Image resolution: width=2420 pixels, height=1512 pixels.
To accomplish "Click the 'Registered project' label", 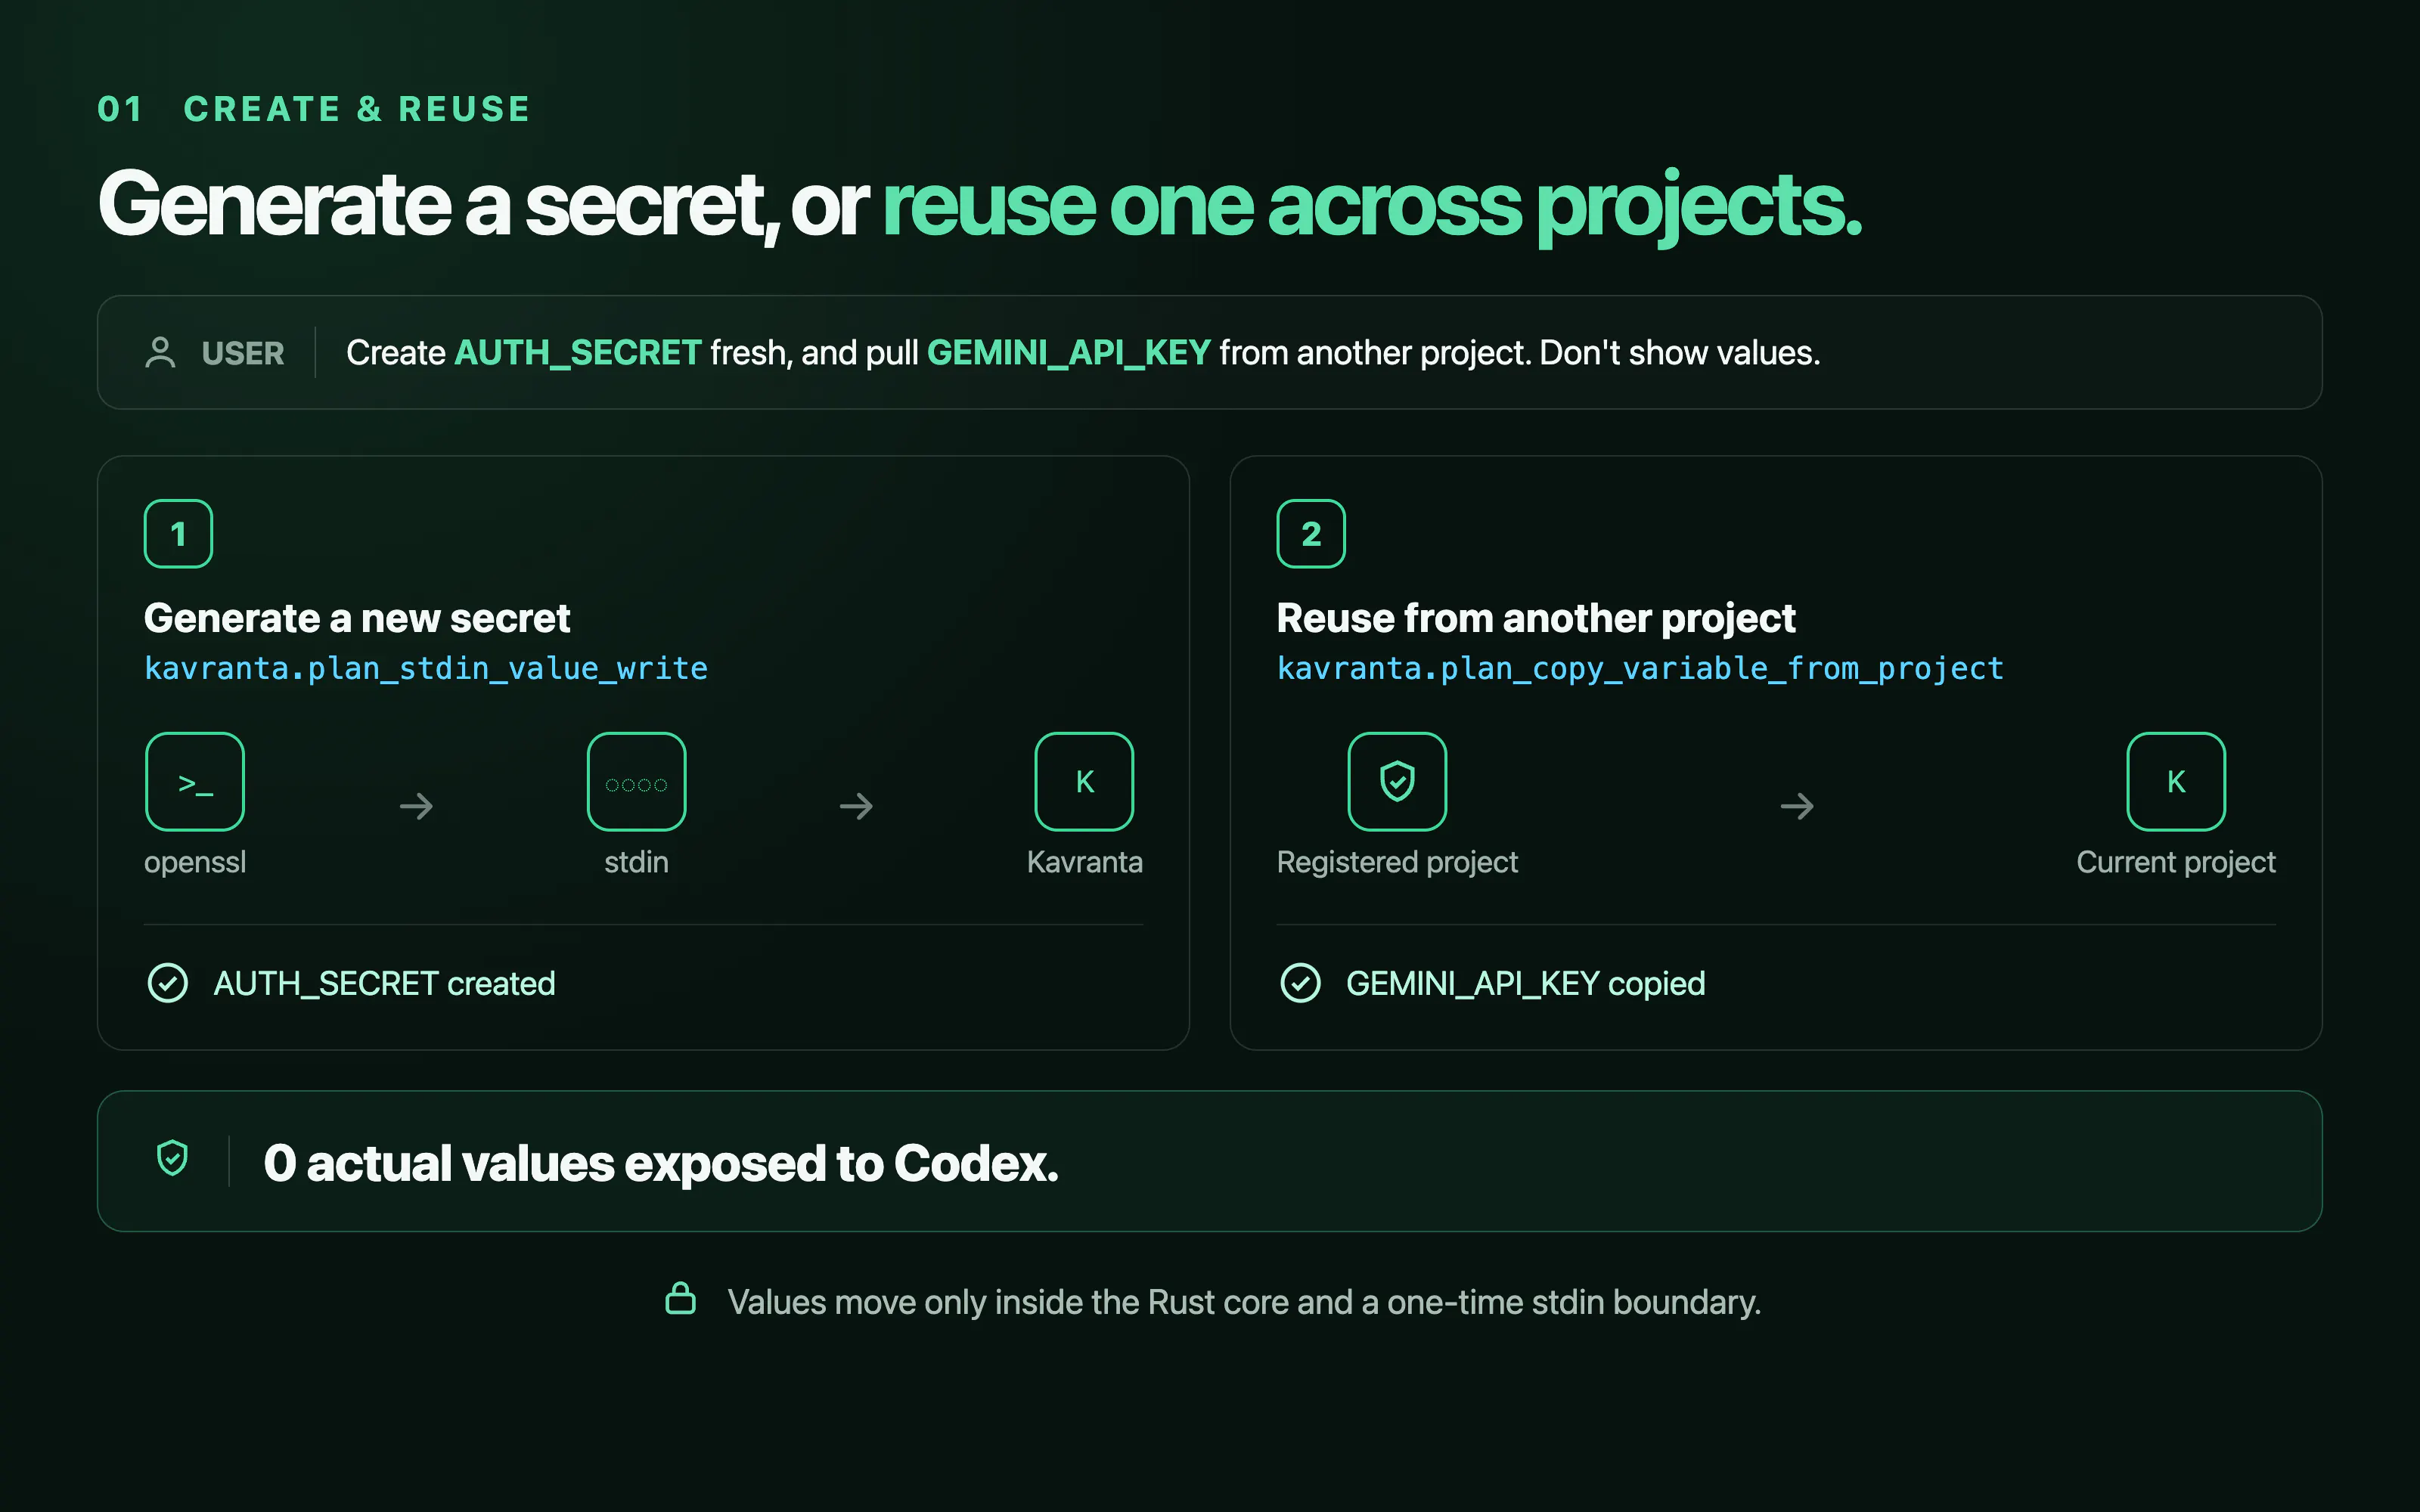I will coord(1397,862).
